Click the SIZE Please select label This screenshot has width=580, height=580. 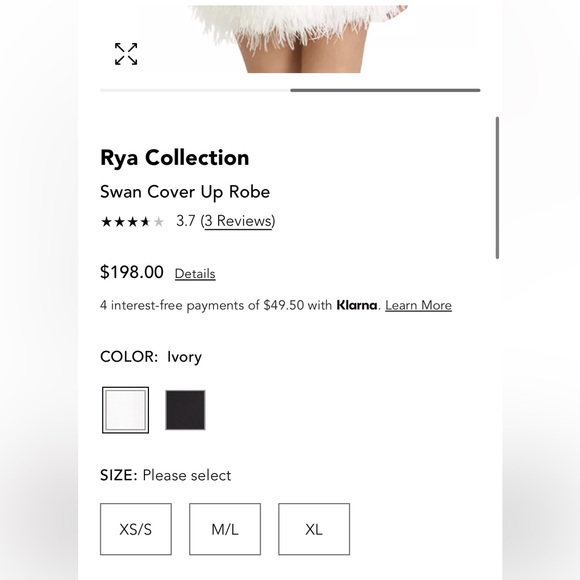165,475
